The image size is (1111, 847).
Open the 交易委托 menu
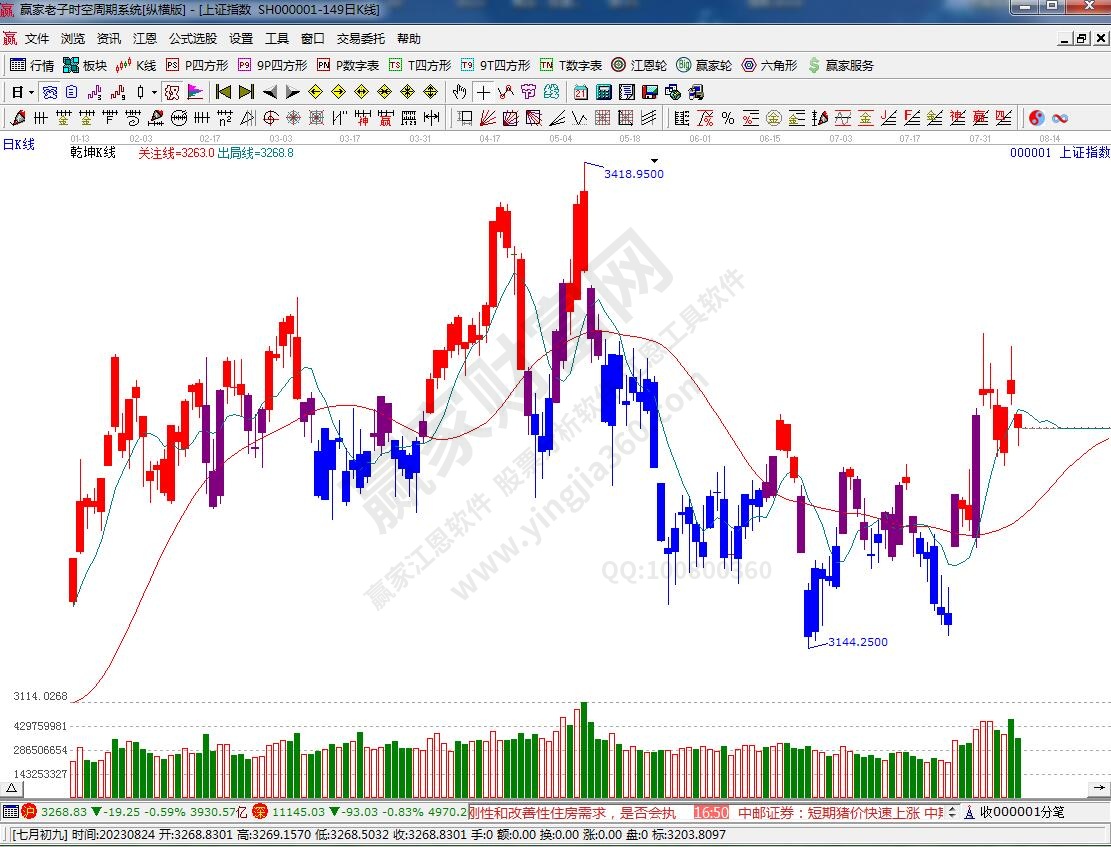click(x=360, y=39)
